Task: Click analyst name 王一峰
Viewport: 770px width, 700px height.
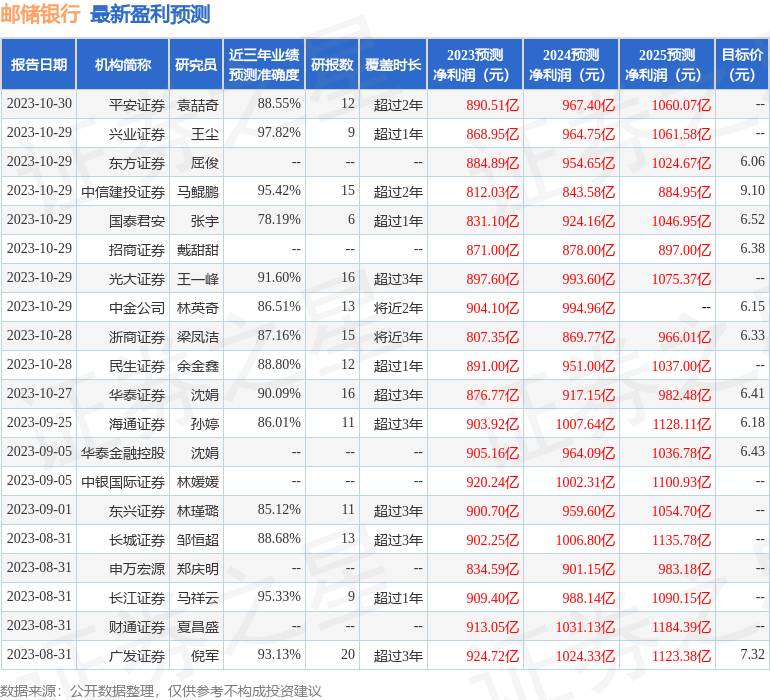Action: click(197, 279)
